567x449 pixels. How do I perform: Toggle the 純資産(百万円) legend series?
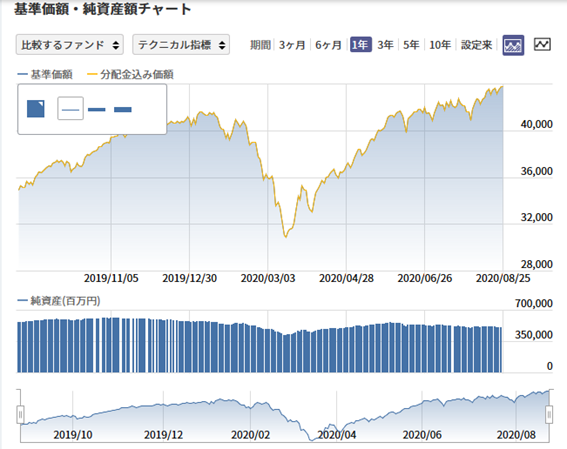click(59, 301)
